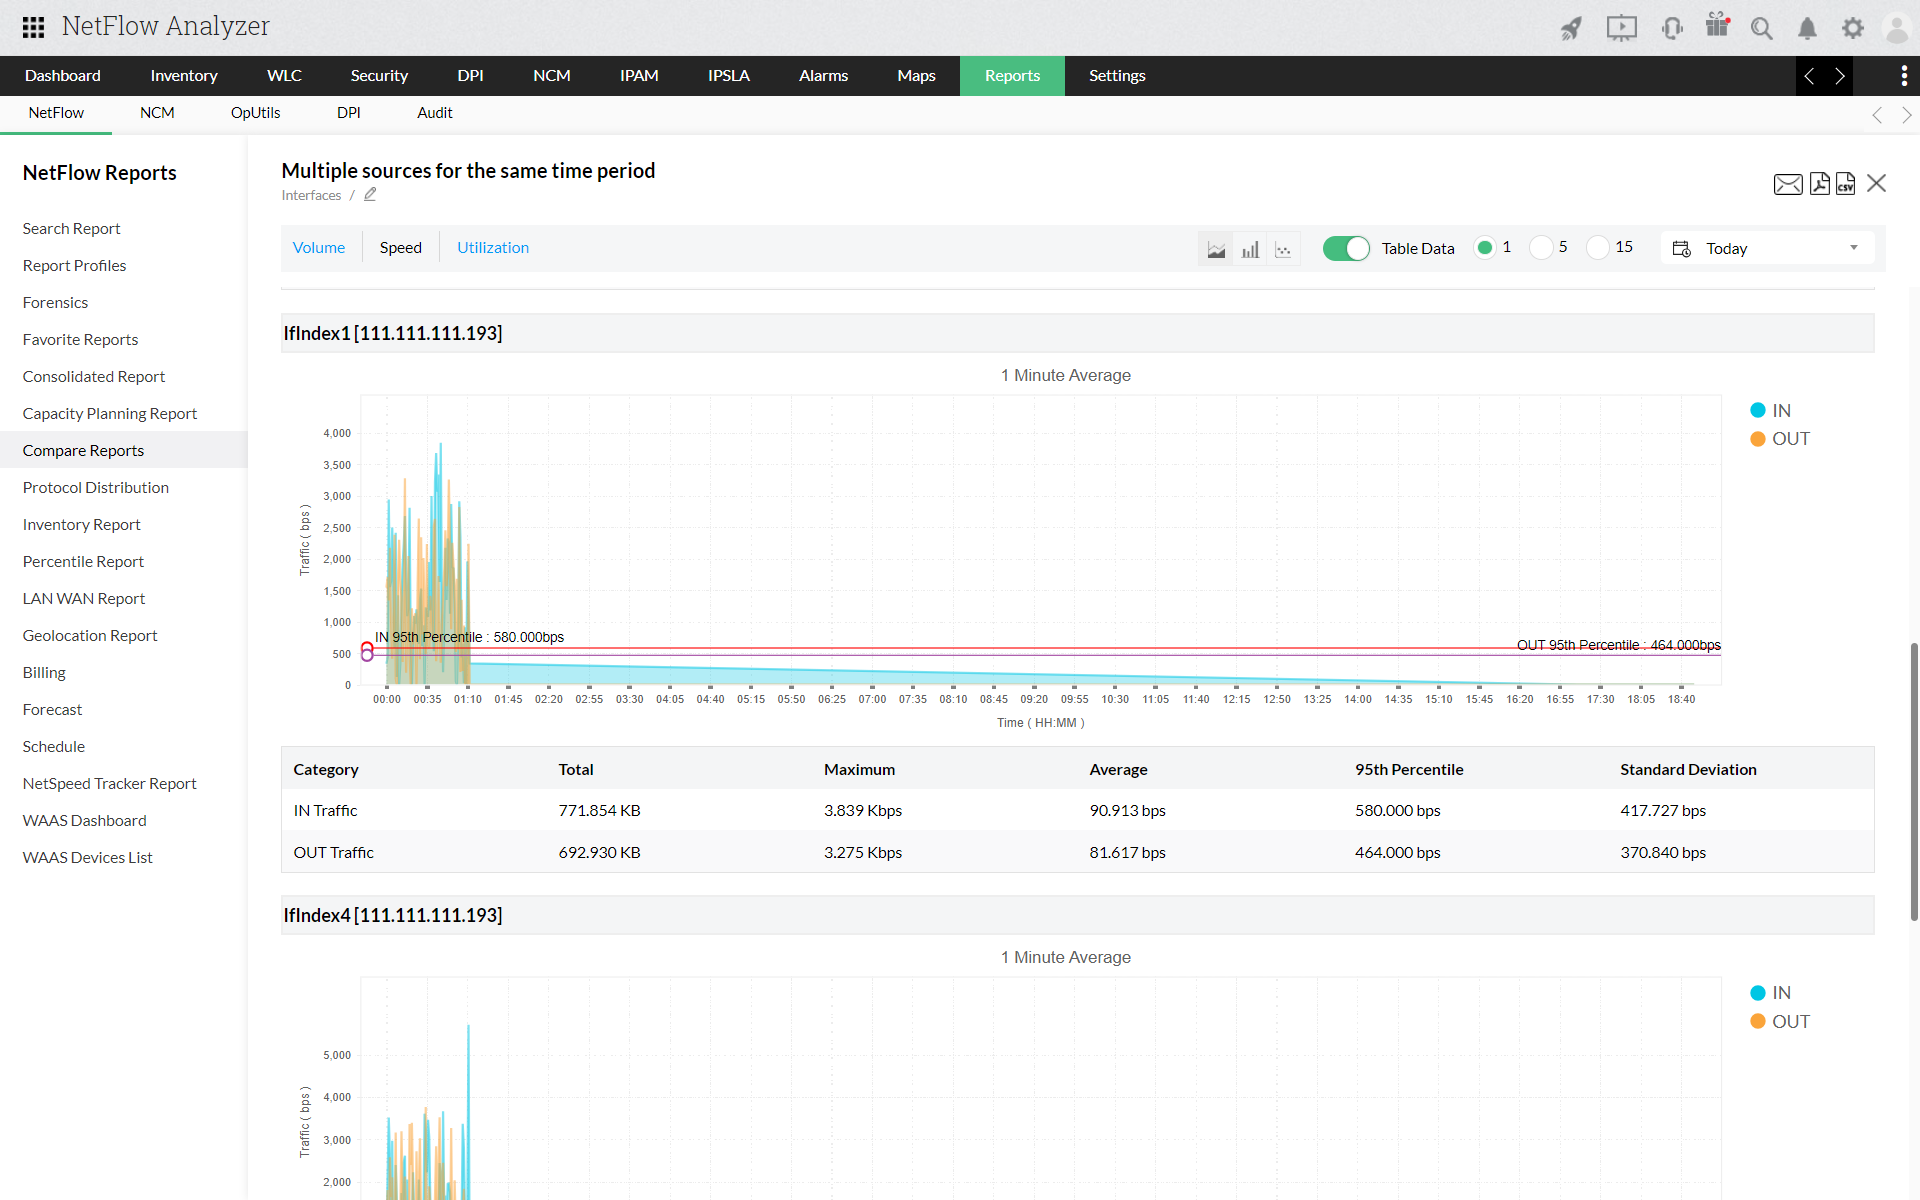
Task: Switch to bar chart view icon
Action: tap(1250, 249)
